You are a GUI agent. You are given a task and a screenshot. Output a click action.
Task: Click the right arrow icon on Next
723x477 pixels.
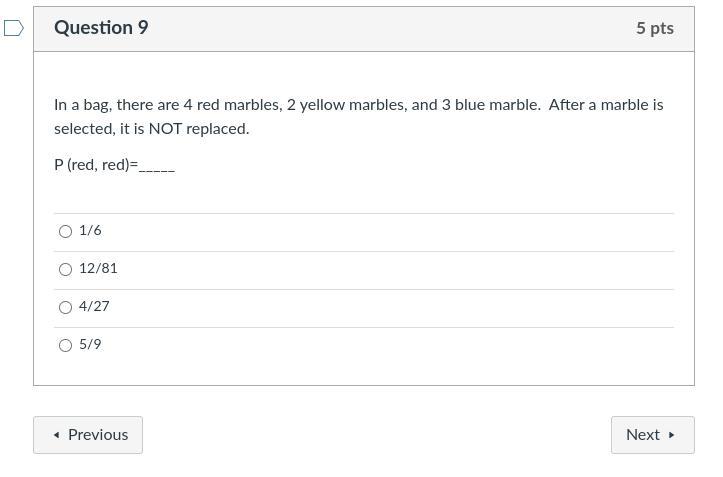coord(671,435)
